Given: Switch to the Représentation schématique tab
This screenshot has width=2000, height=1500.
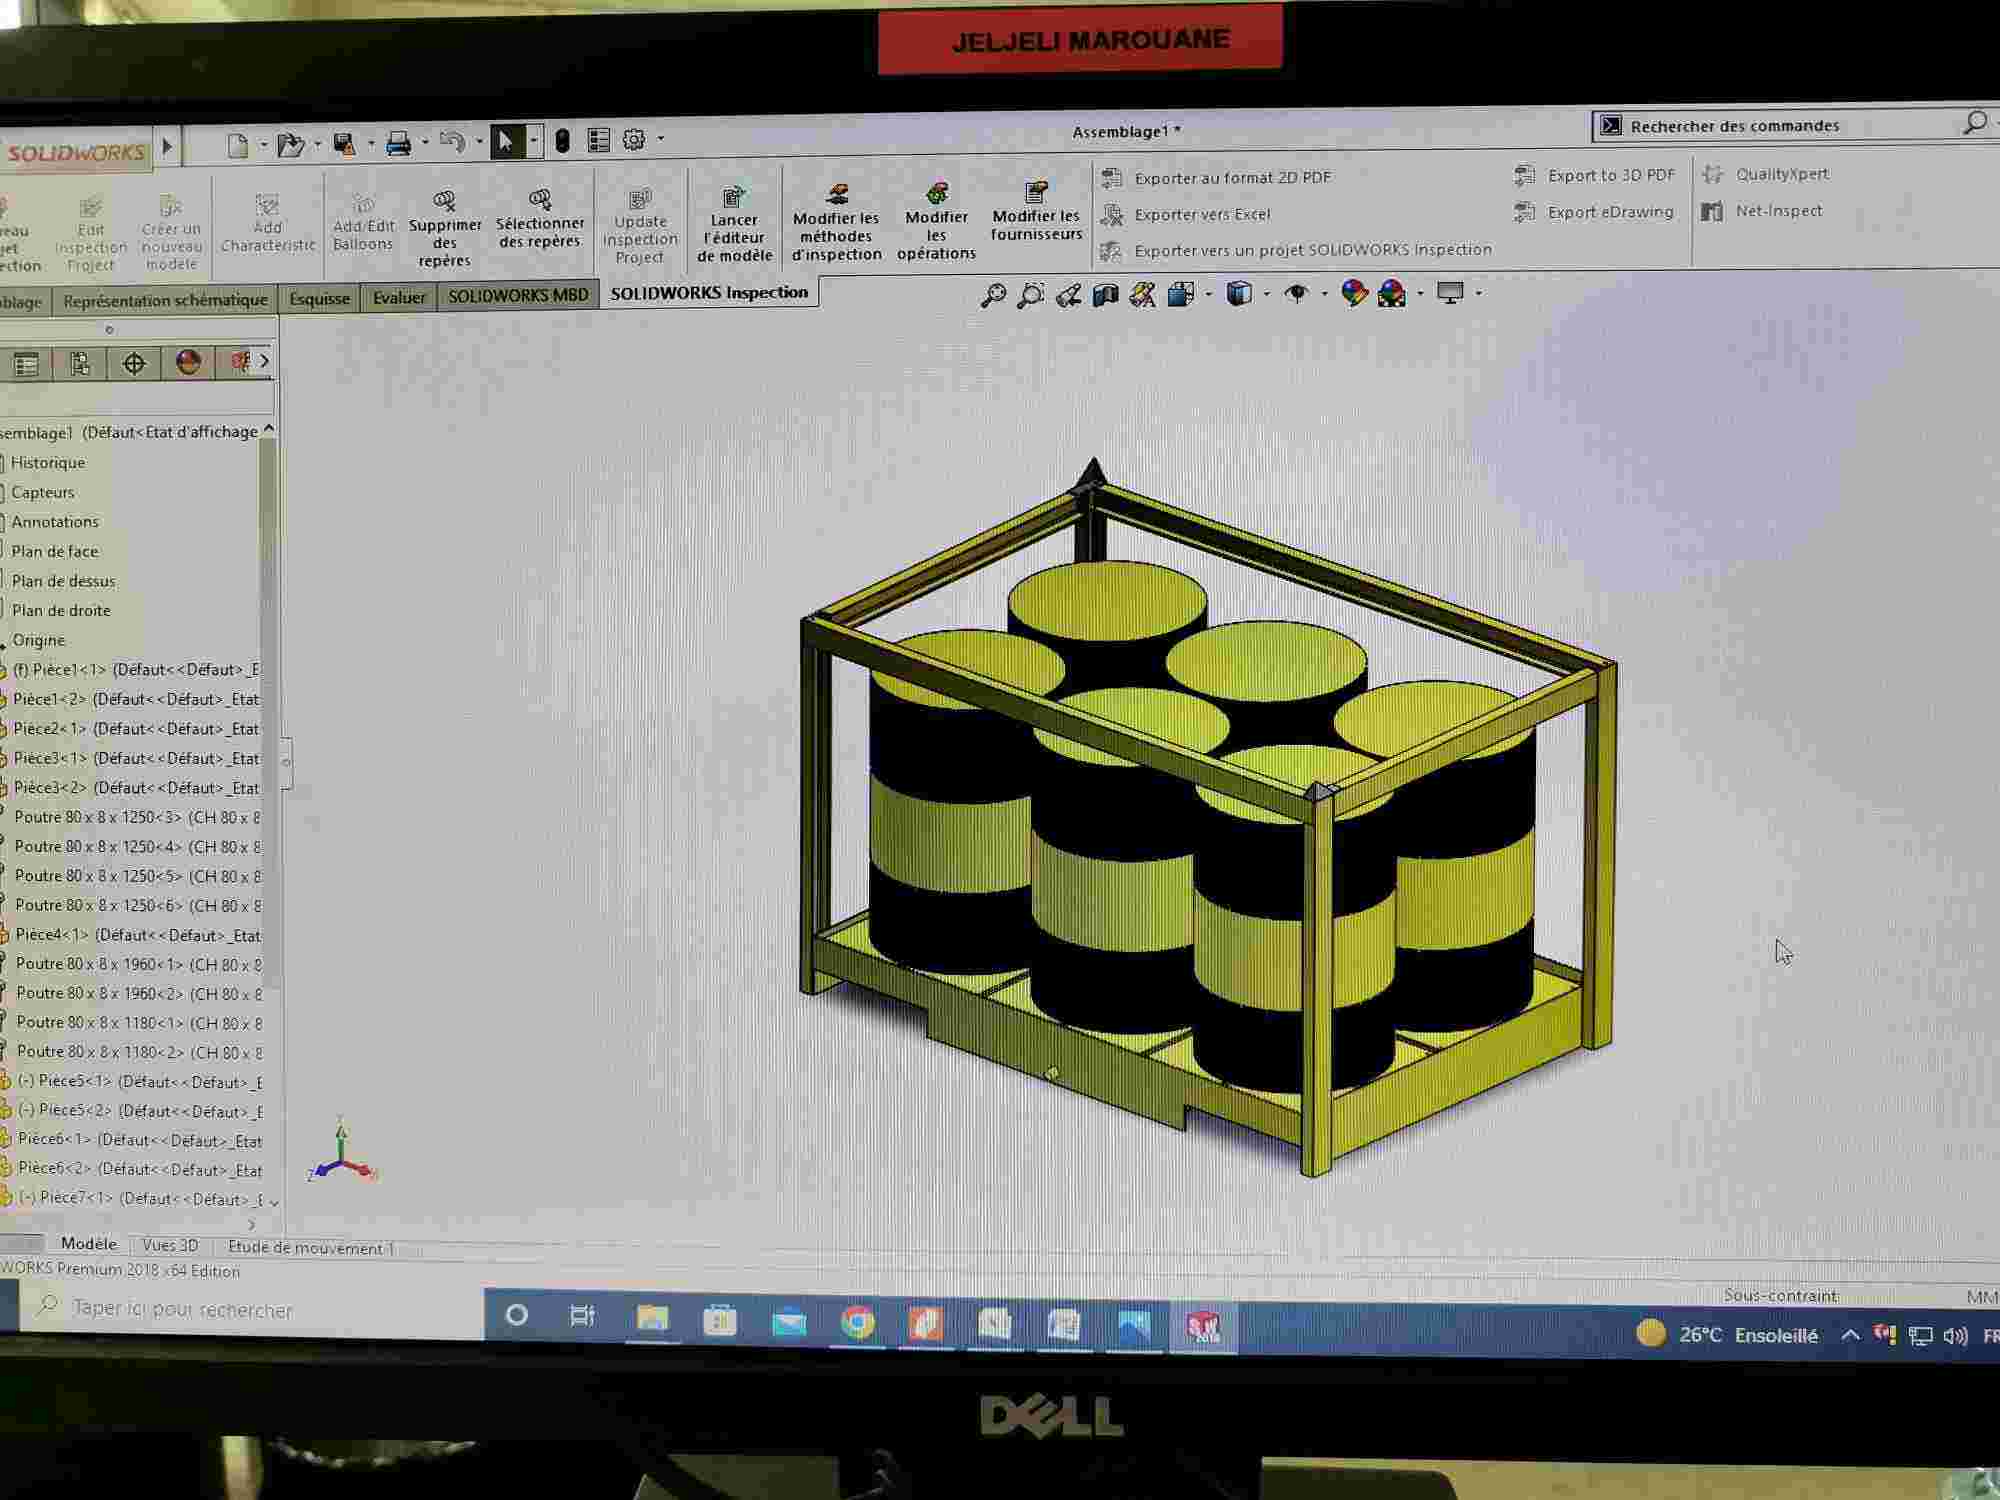Looking at the screenshot, I should tap(165, 300).
